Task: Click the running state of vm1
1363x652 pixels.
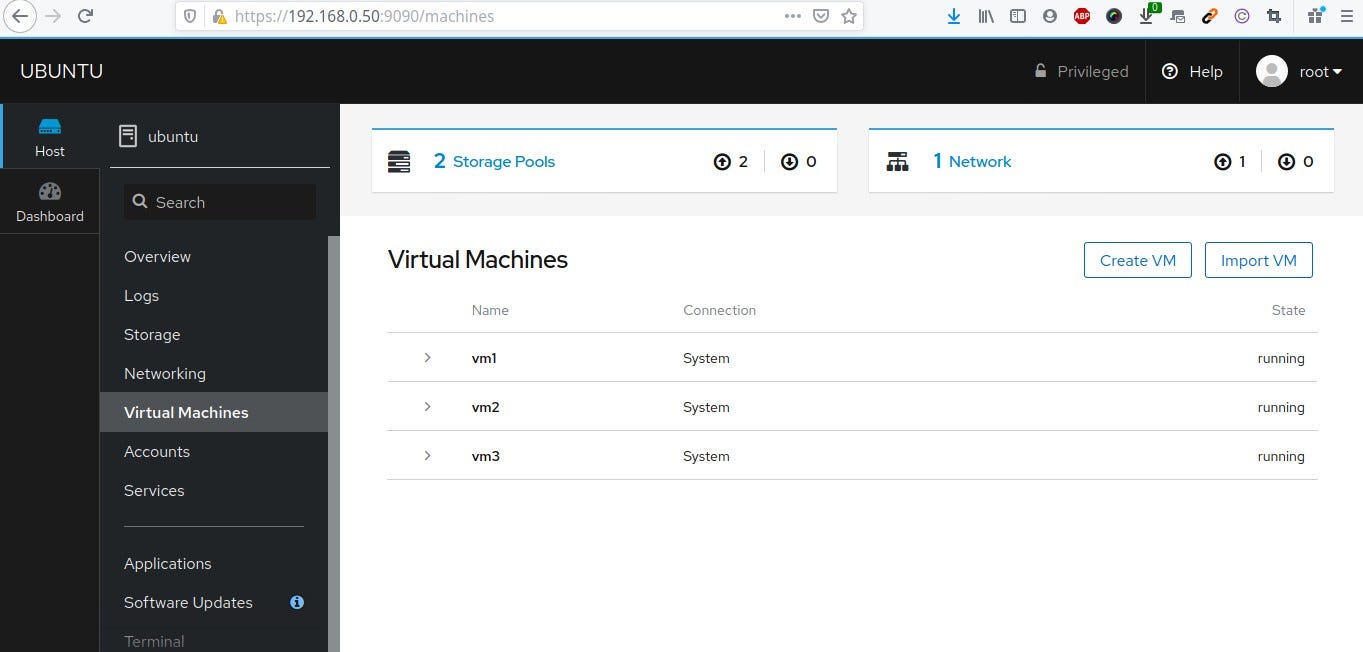Action: click(x=1281, y=358)
